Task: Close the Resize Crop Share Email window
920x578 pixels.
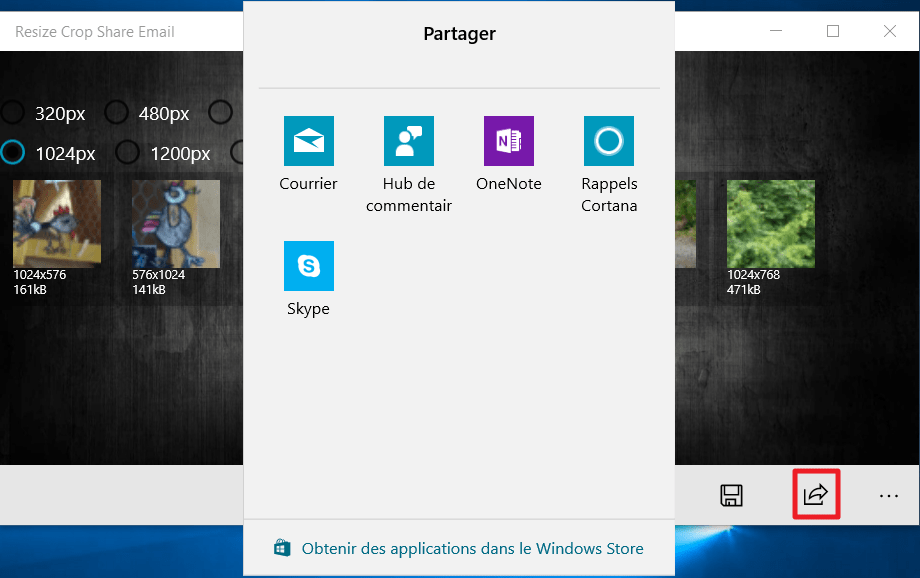Action: point(889,31)
